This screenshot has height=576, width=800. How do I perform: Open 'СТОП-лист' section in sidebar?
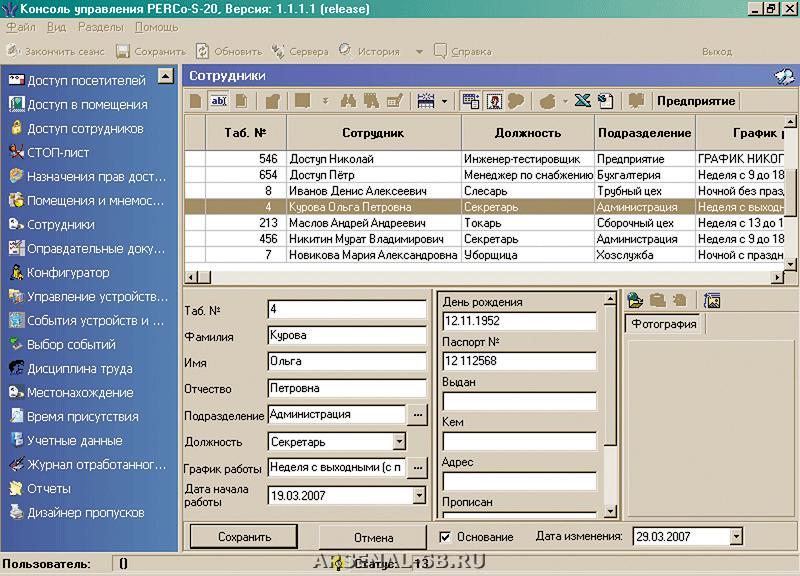coord(57,153)
